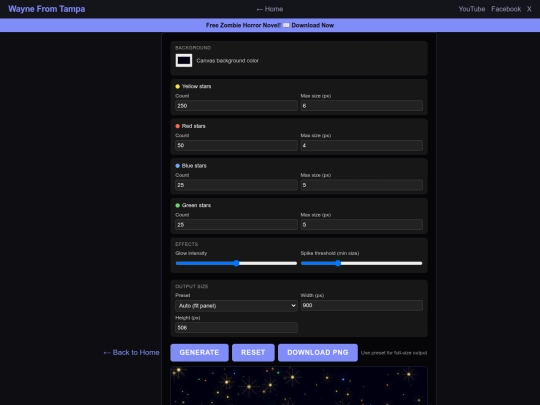Open the canvas background color picker
The height and width of the screenshot is (405, 540).
tap(184, 61)
